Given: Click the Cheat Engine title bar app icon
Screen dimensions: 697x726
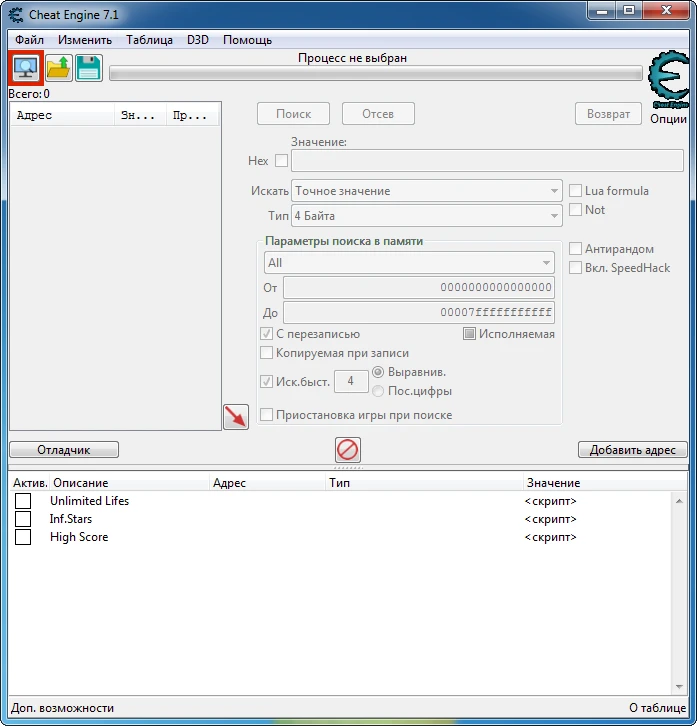Looking at the screenshot, I should coord(16,15).
